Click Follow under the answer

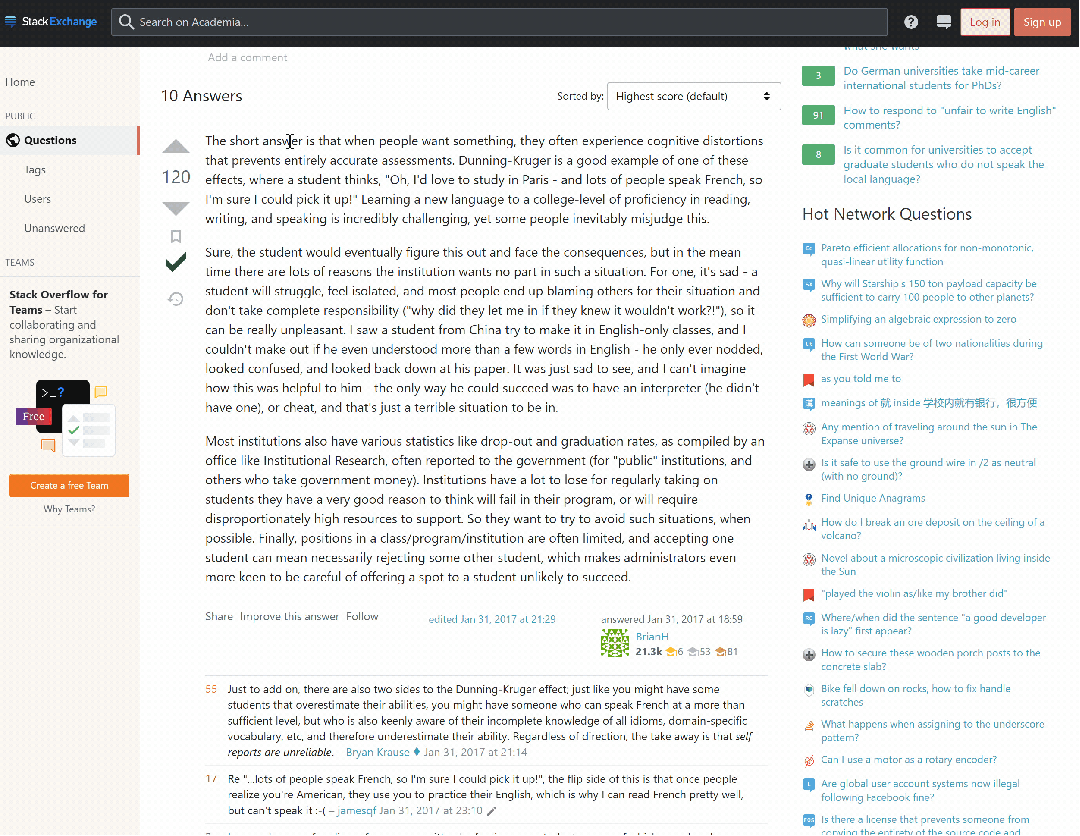pyautogui.click(x=362, y=616)
